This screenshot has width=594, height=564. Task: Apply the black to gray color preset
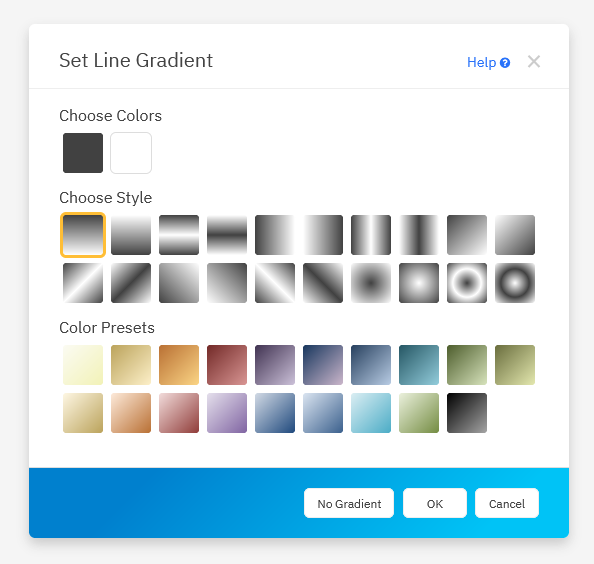(467, 413)
